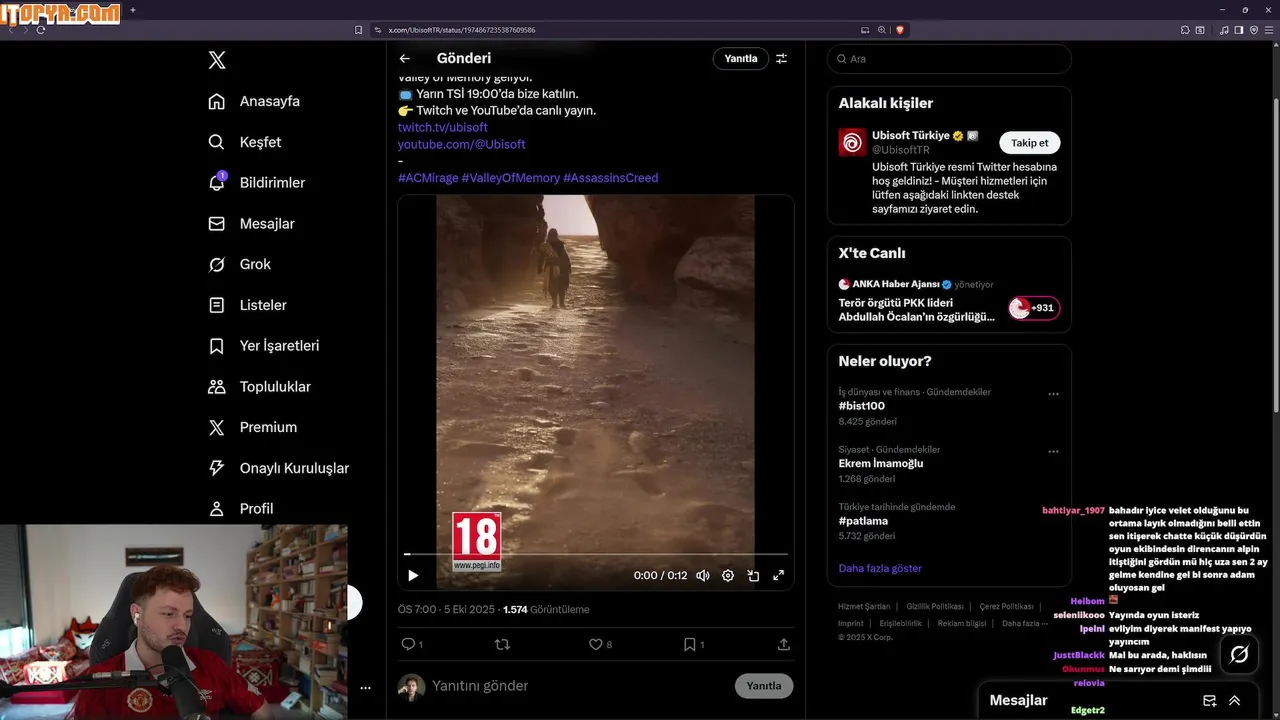Open the #ValleyOfMemory hashtag
Screen dimensions: 1280x720
coord(510,178)
